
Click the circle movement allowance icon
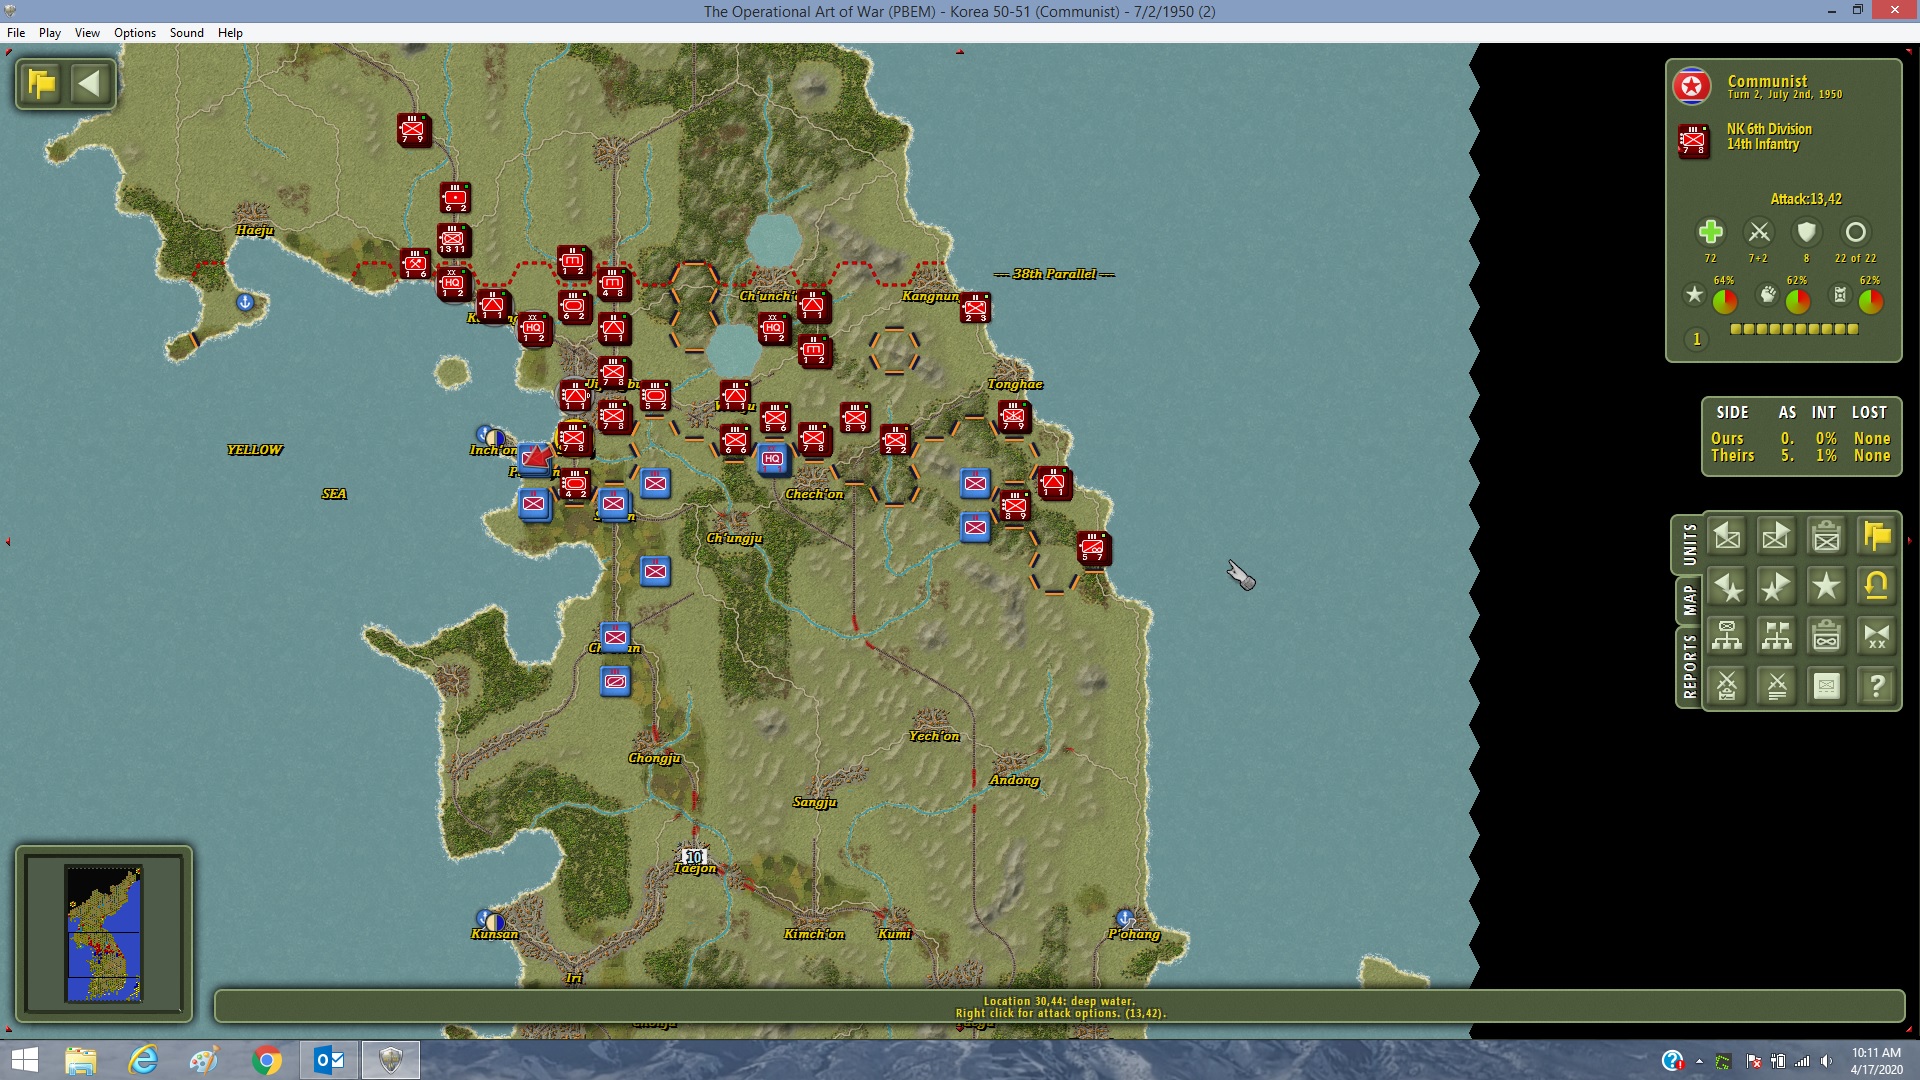point(1855,233)
